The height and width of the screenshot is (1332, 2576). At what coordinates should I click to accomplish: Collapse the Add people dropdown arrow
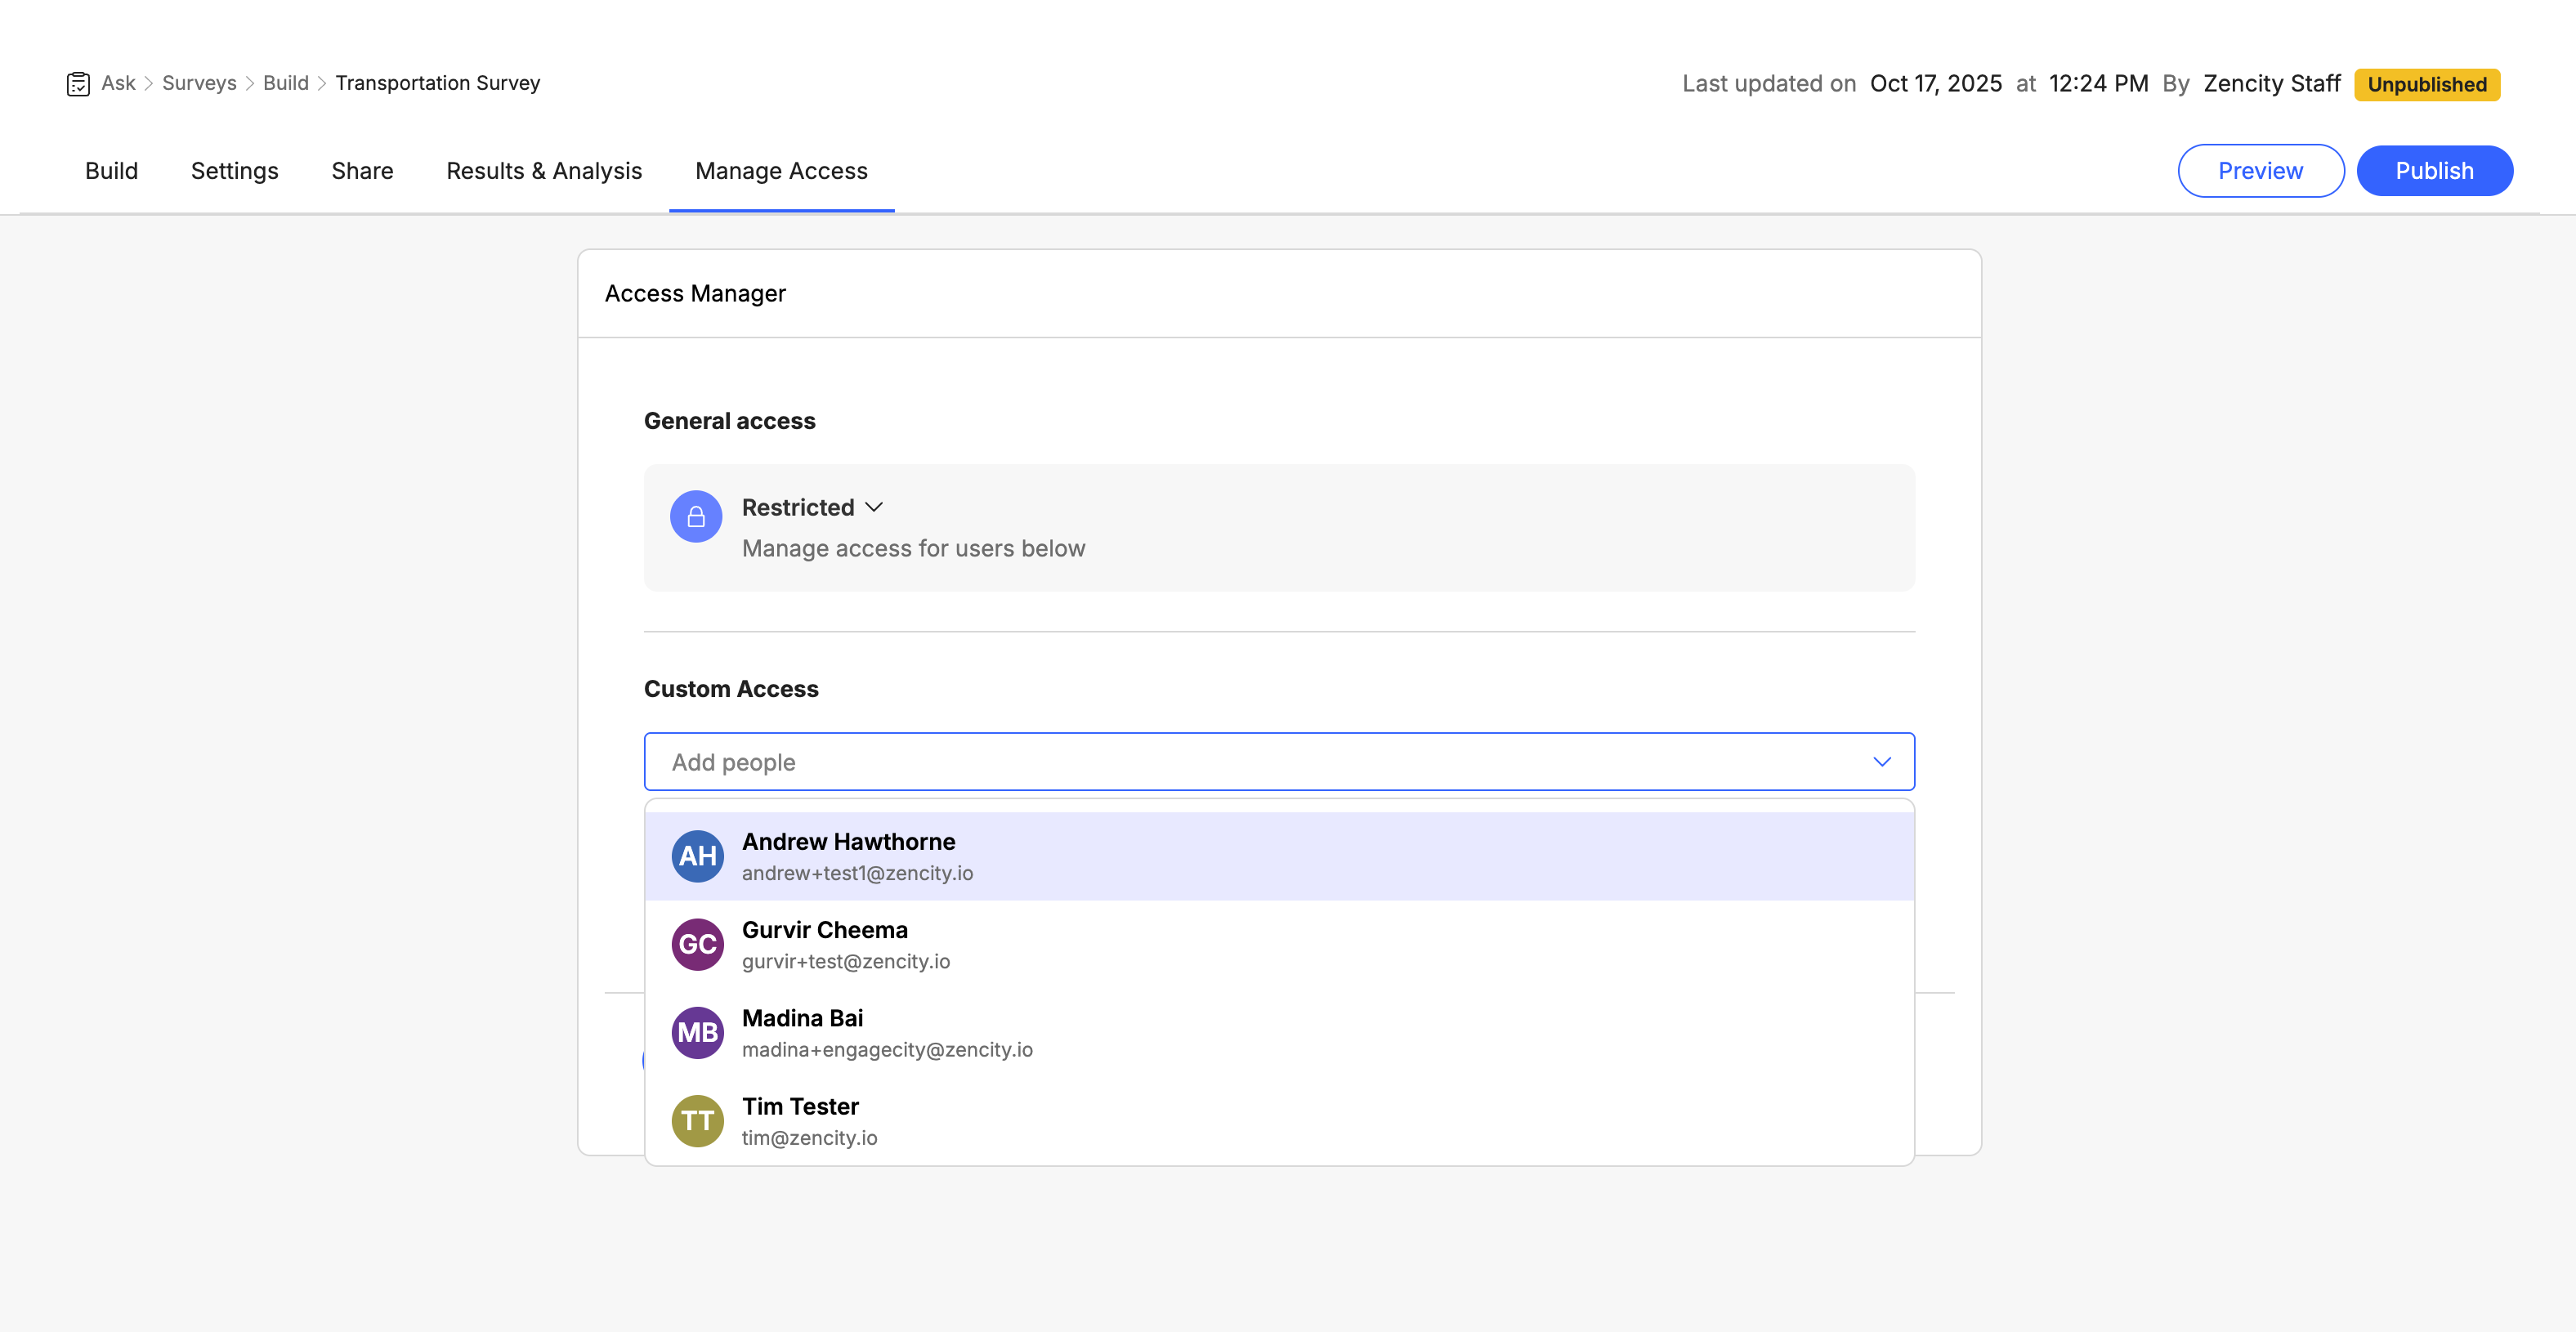pyautogui.click(x=1881, y=762)
